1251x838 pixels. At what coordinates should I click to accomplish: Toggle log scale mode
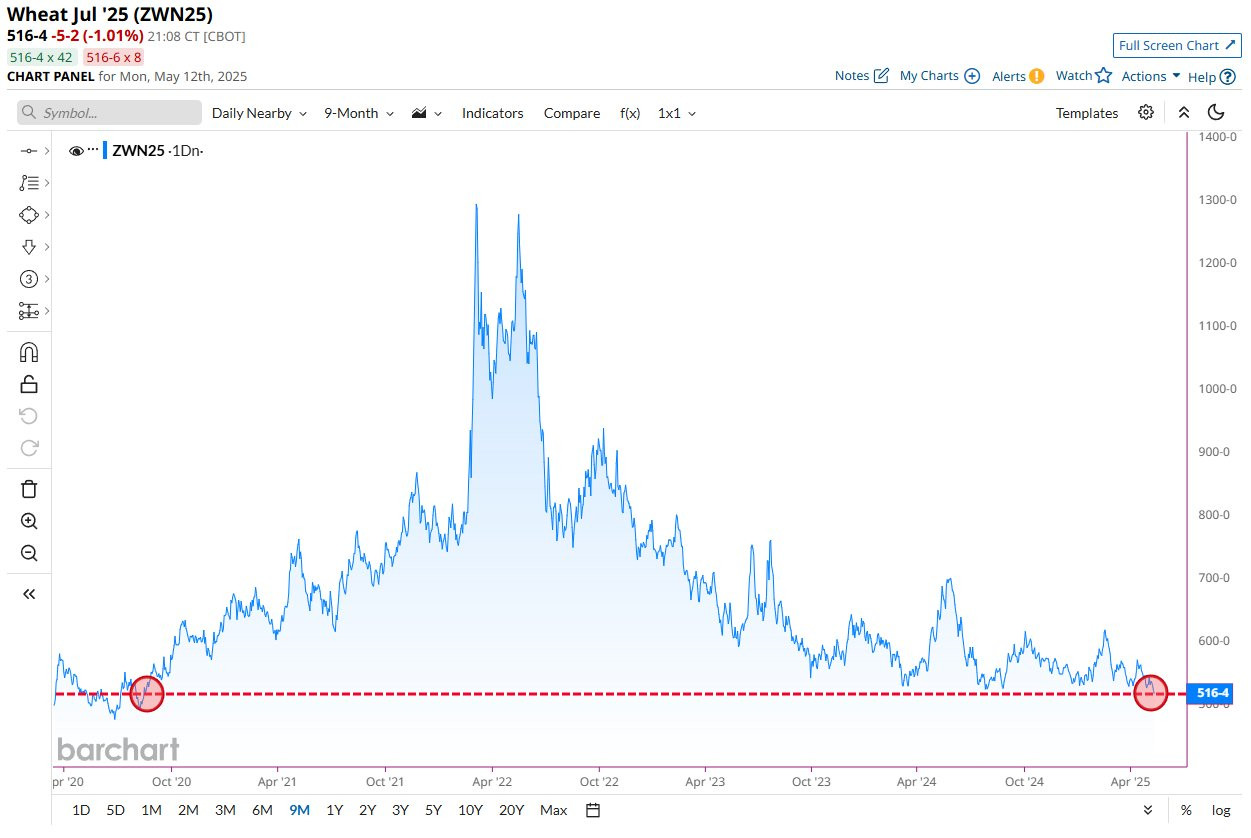1221,810
